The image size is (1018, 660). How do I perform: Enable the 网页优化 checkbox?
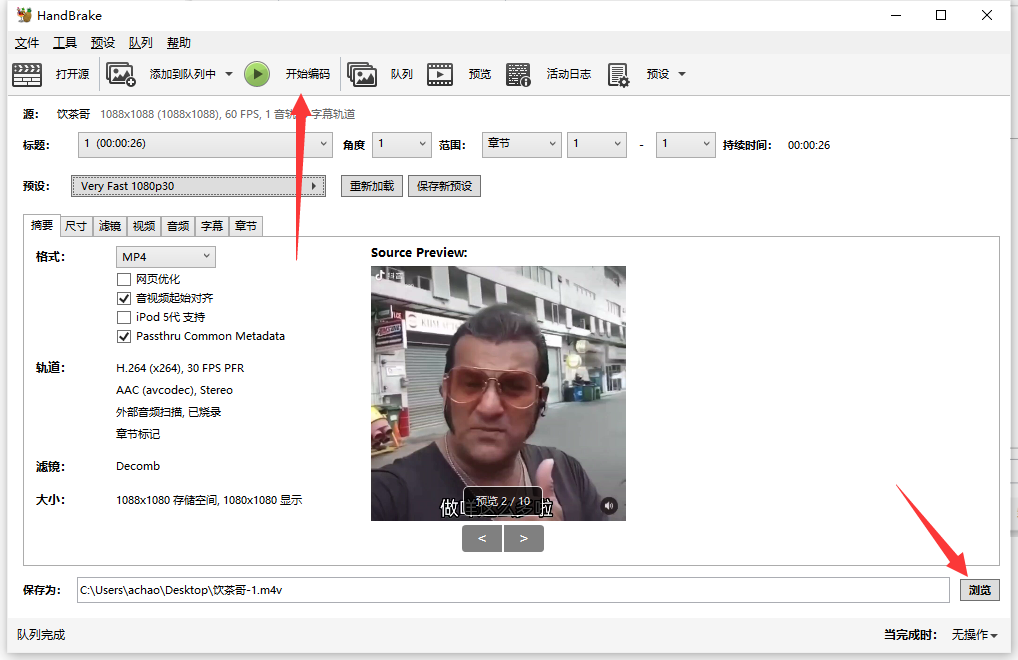(124, 279)
